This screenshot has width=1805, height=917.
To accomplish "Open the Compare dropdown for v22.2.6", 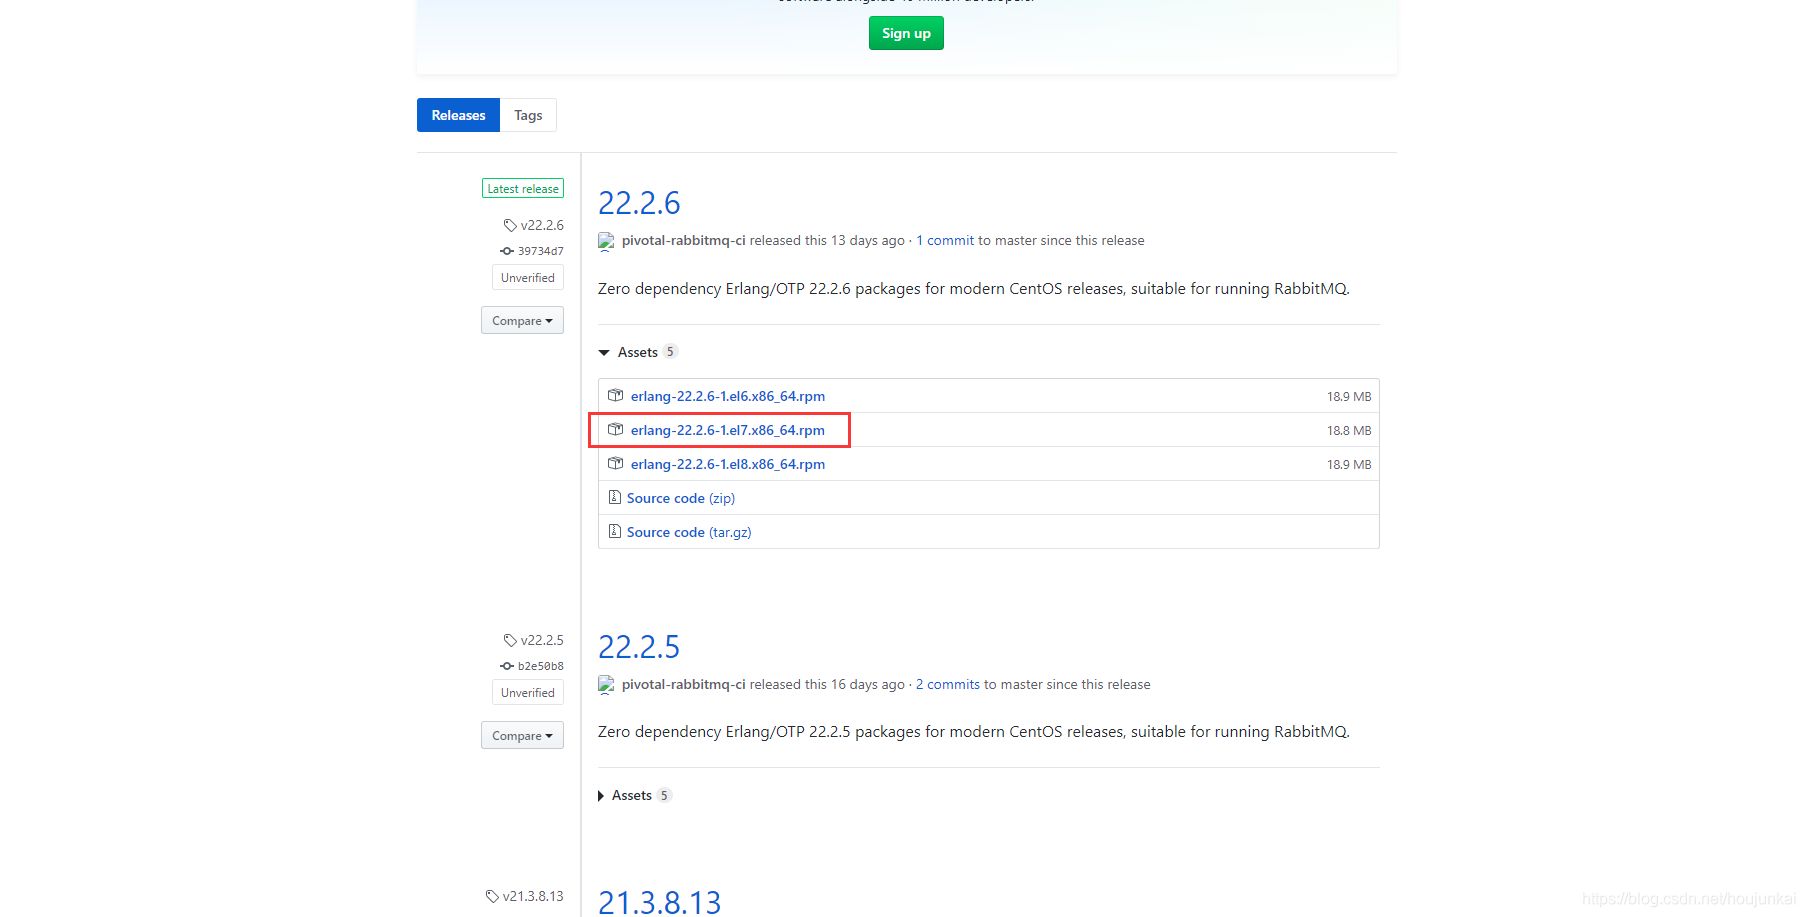I will (x=522, y=320).
